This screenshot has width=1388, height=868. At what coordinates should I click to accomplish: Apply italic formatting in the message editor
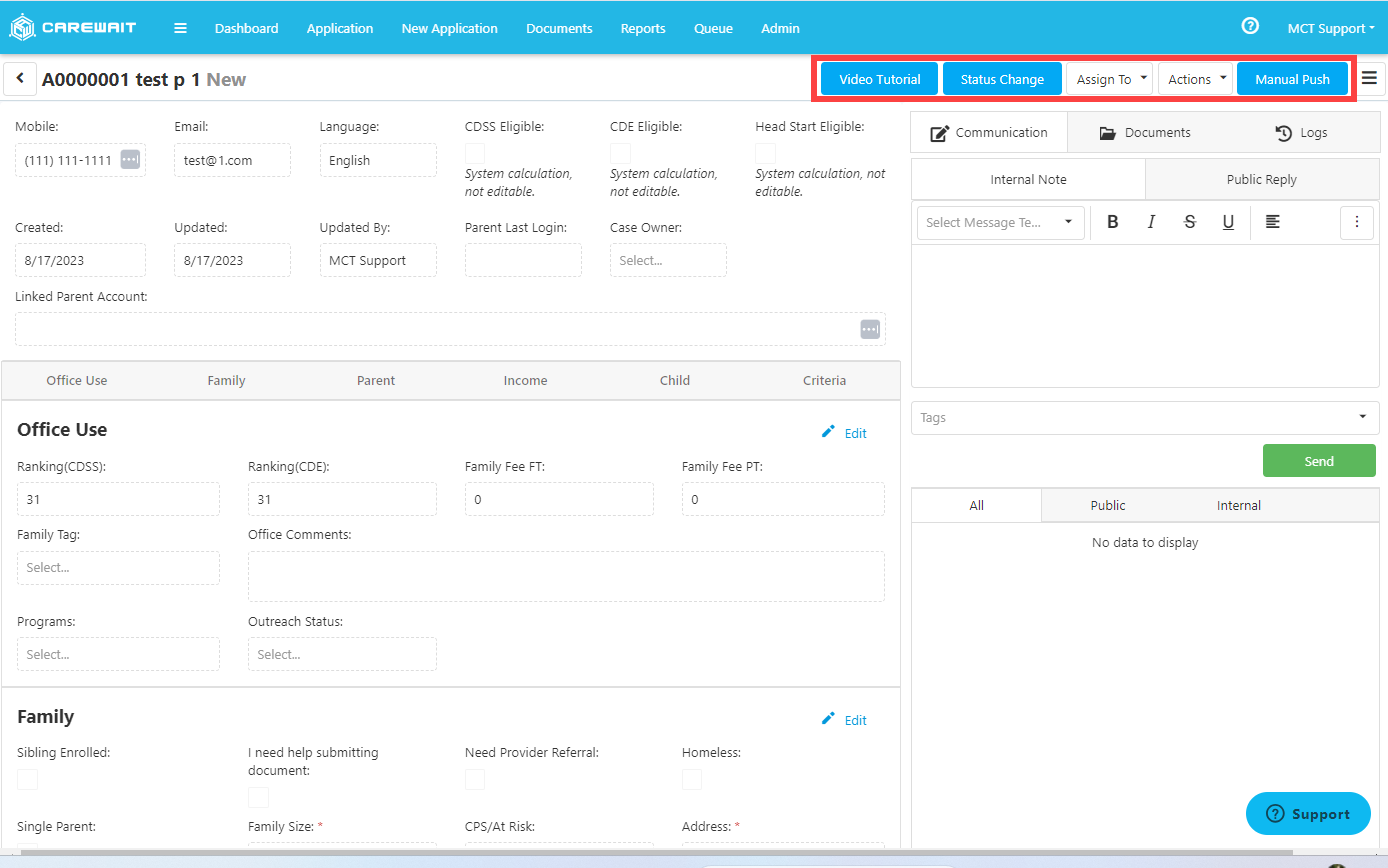[x=1151, y=222]
